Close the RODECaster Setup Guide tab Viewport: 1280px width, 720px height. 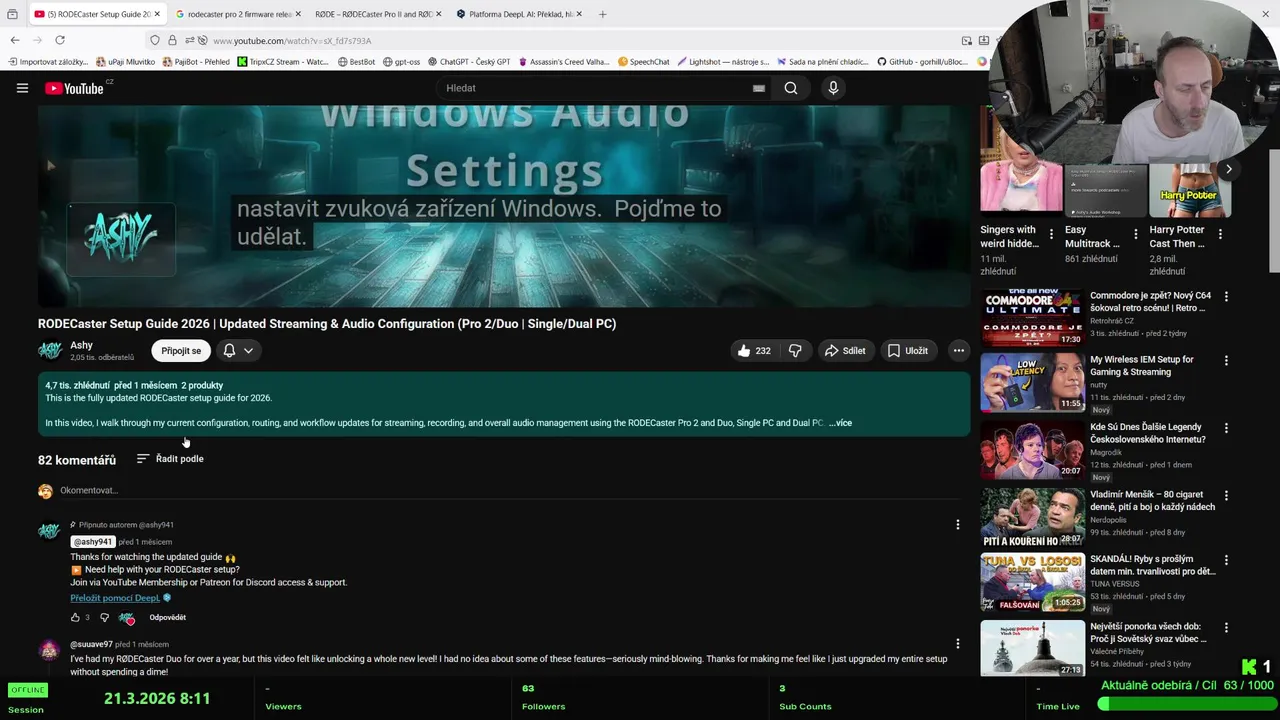157,14
